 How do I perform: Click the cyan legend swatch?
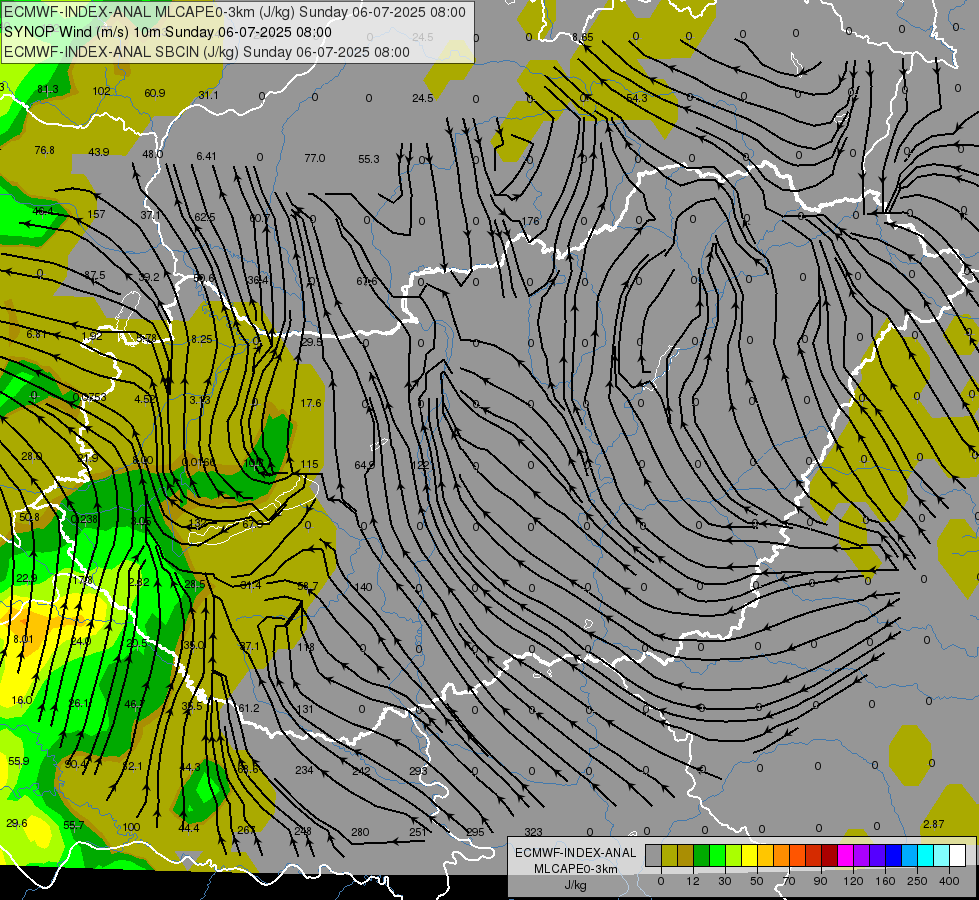click(926, 856)
